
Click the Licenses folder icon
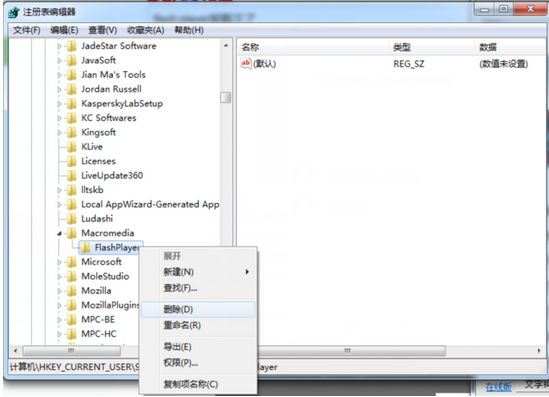71,161
